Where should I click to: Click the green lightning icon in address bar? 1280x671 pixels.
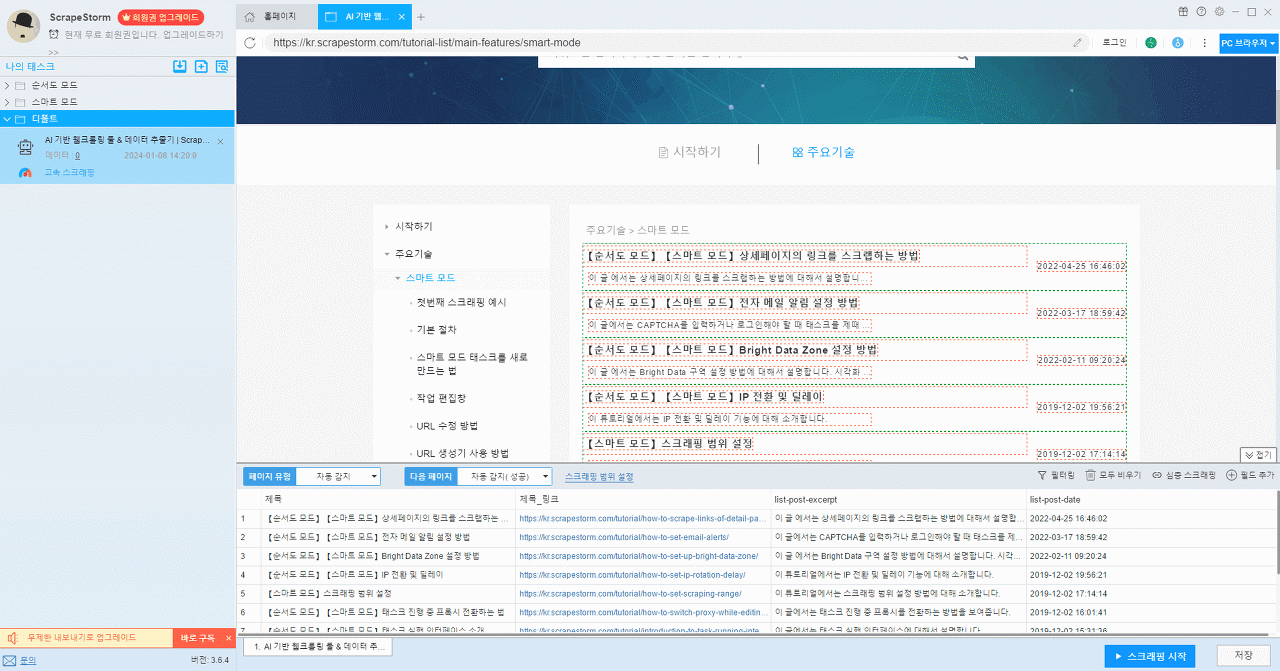(x=1151, y=43)
